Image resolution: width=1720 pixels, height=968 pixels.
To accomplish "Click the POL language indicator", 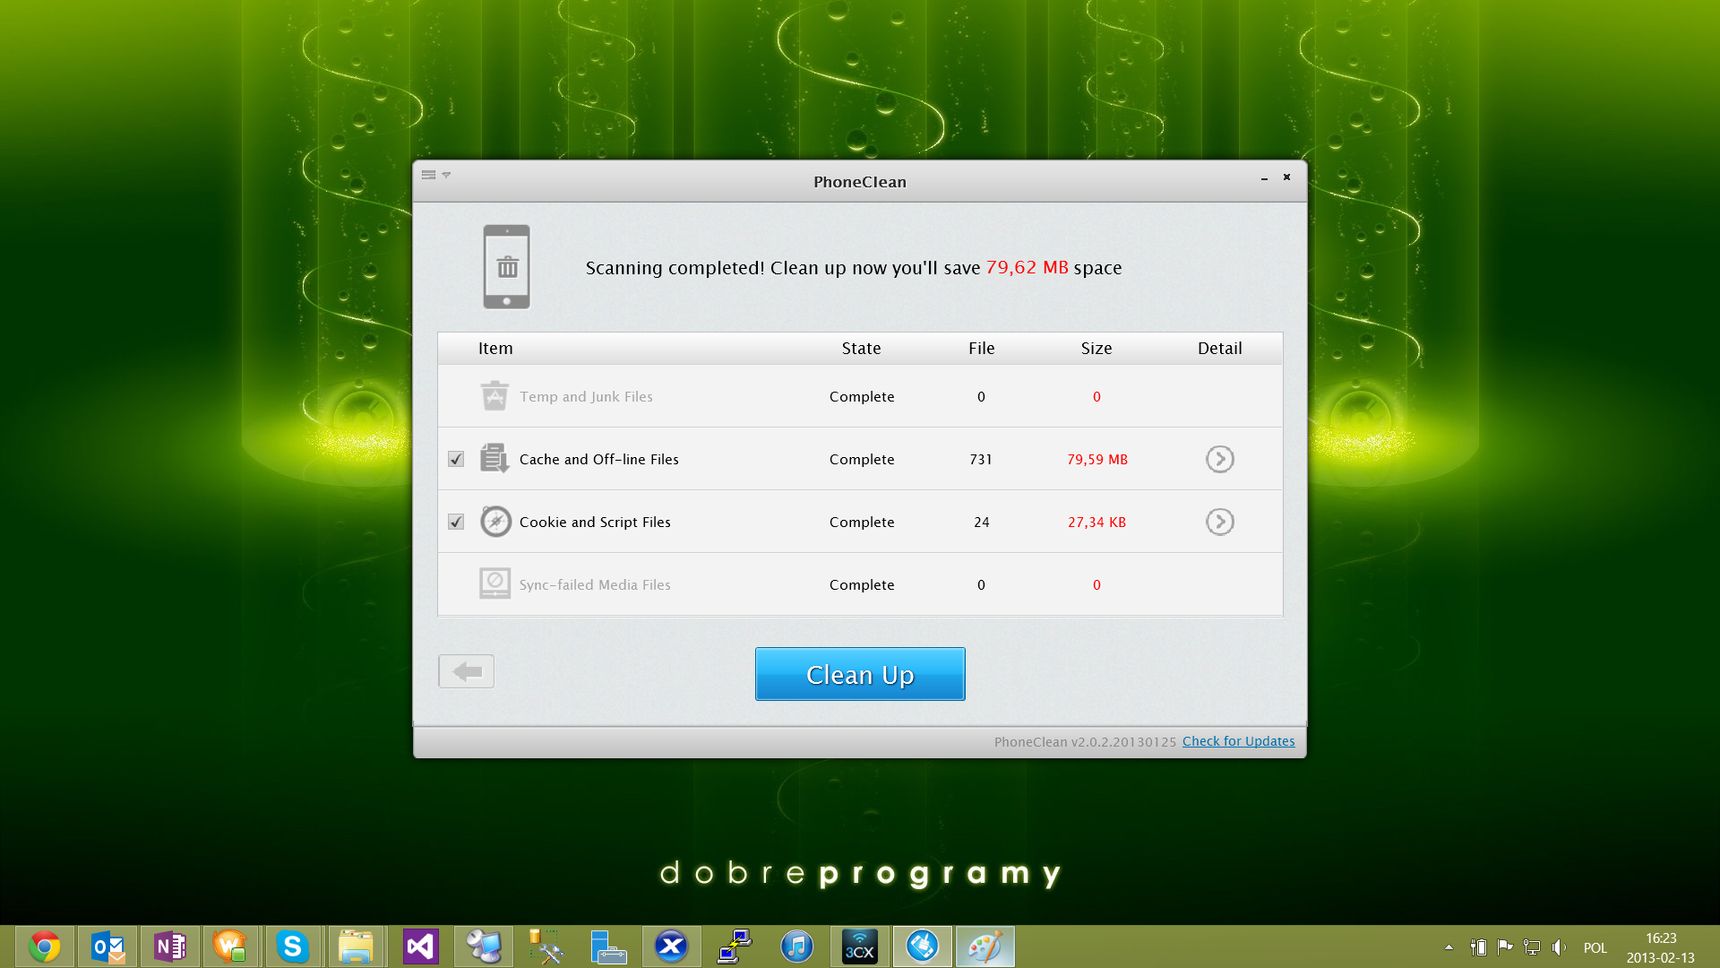I will [1595, 948].
